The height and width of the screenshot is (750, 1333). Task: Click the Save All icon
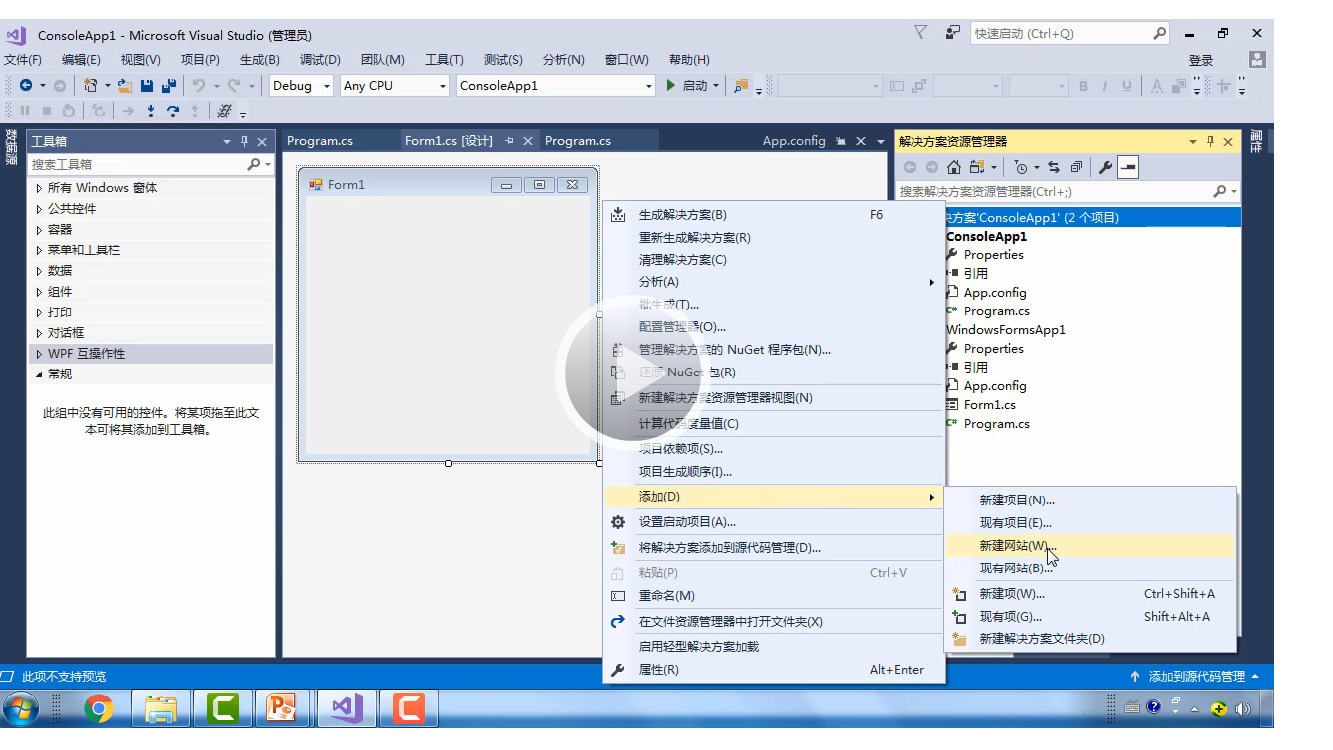click(169, 86)
